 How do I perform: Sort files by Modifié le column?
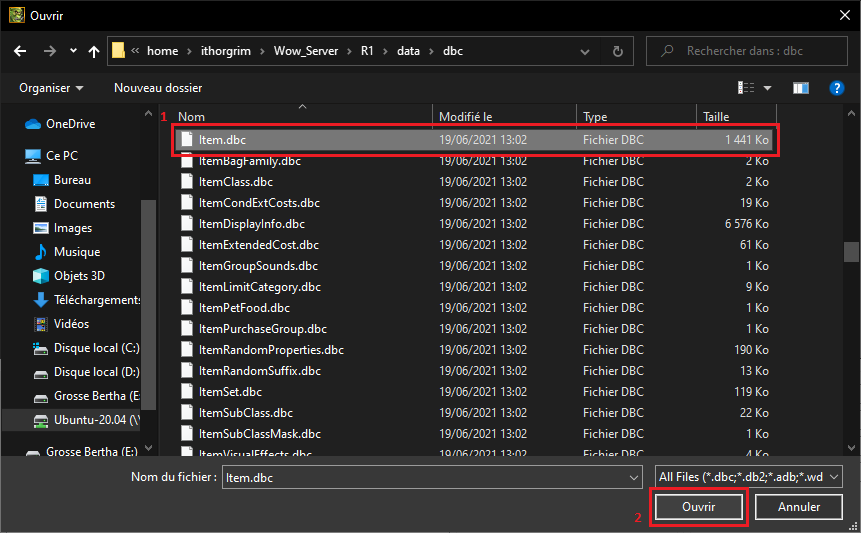click(466, 117)
